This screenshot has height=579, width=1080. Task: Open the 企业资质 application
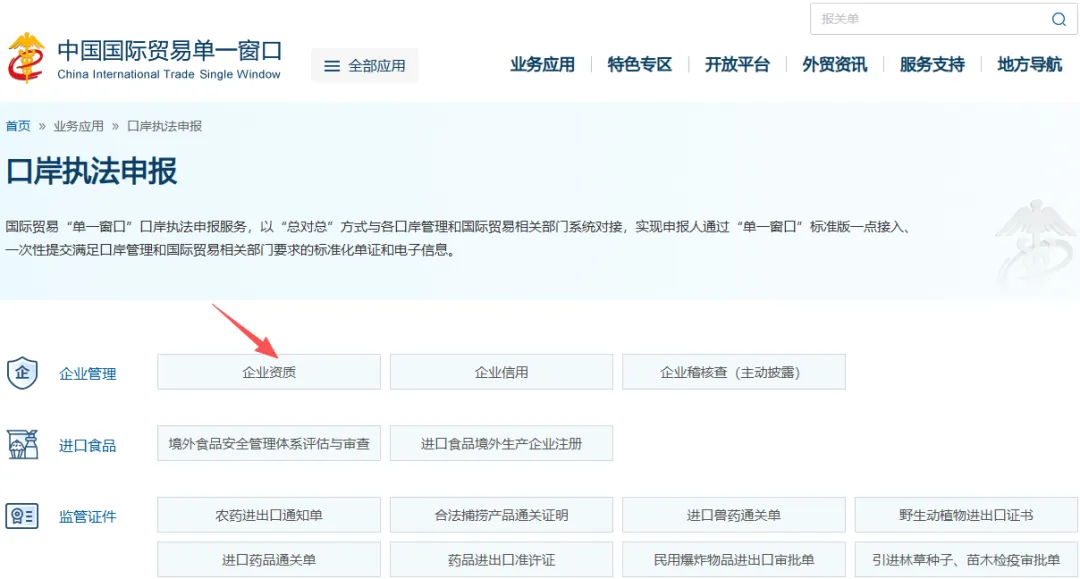tap(269, 372)
